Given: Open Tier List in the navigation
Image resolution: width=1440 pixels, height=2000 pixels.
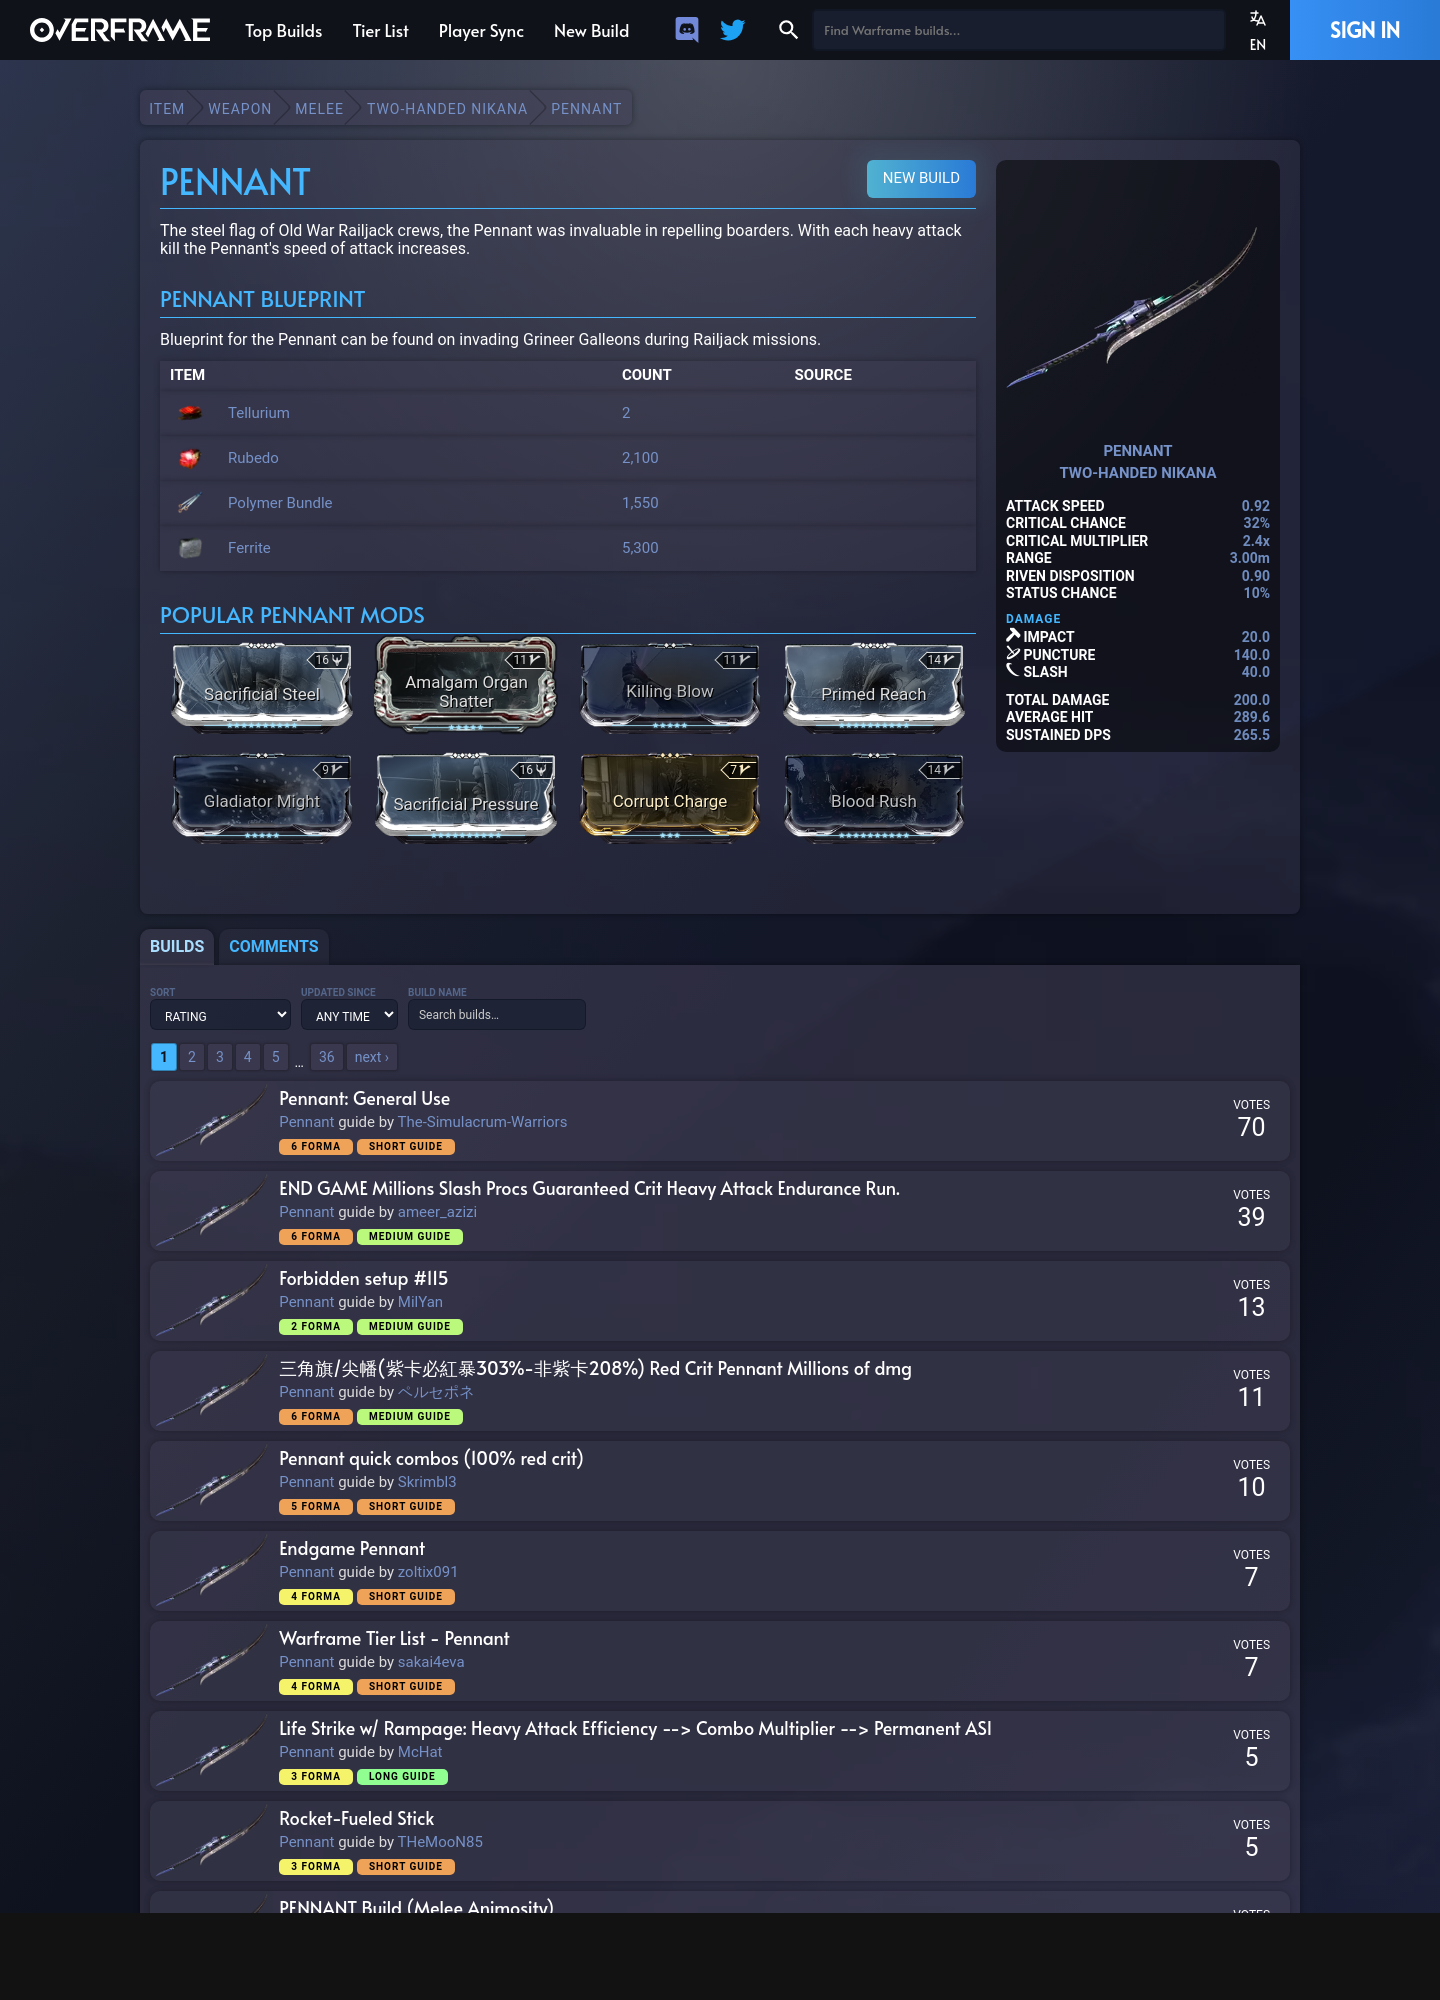Looking at the screenshot, I should [381, 31].
